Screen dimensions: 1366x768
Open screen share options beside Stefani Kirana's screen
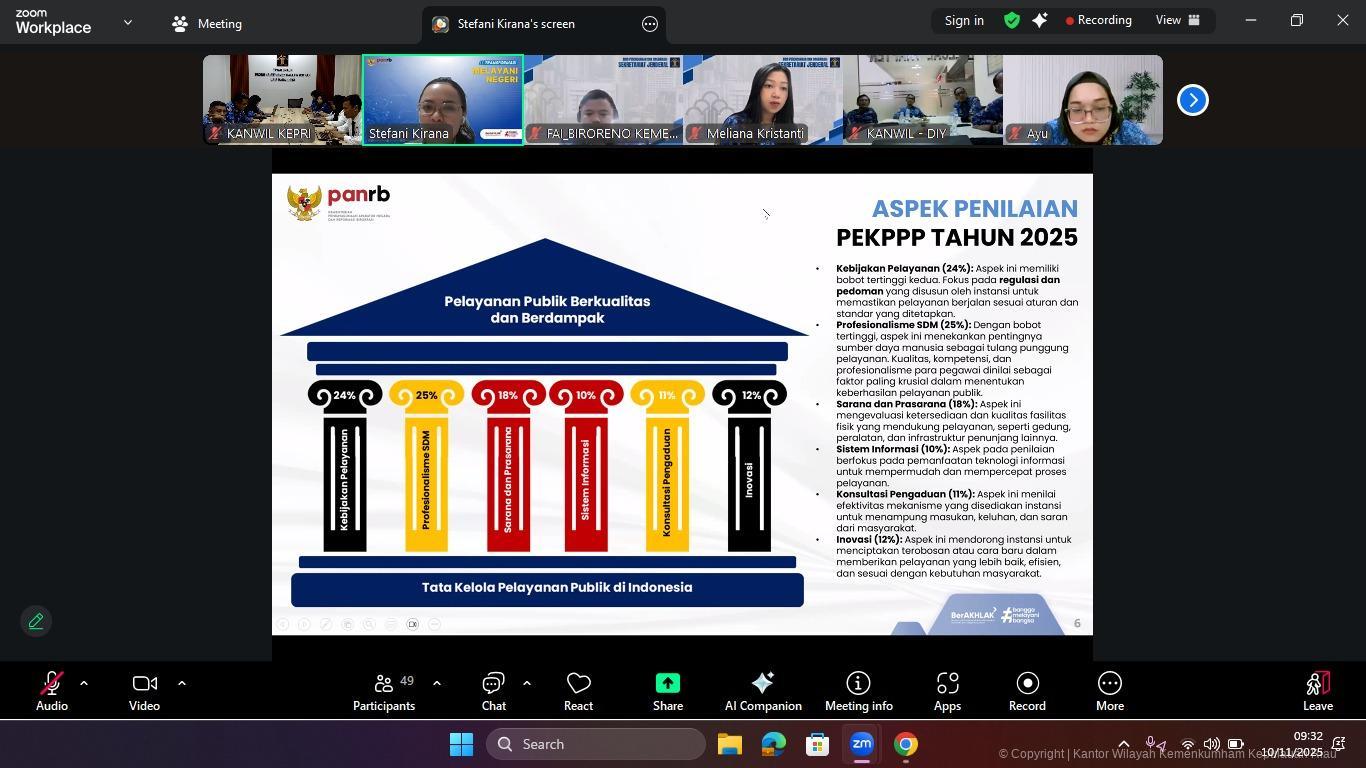coord(650,24)
